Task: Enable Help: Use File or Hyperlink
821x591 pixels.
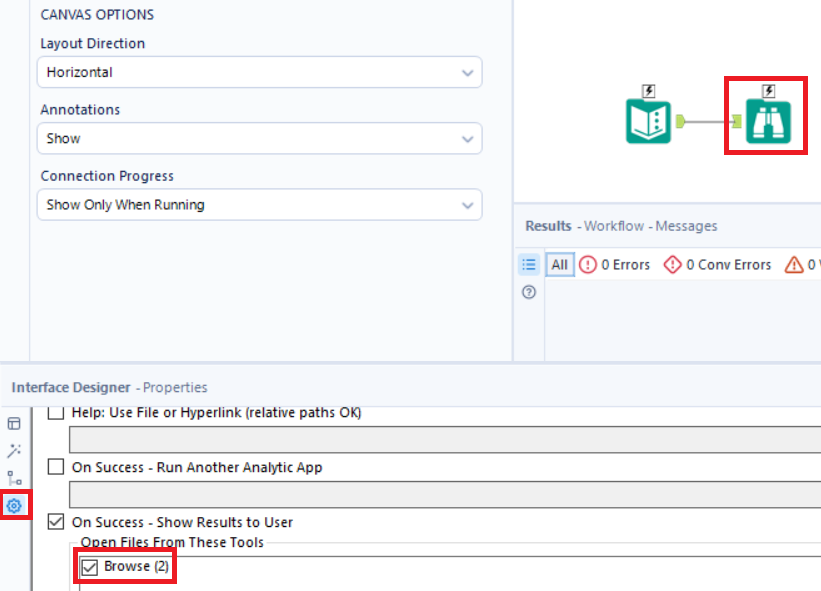Action: tap(55, 412)
